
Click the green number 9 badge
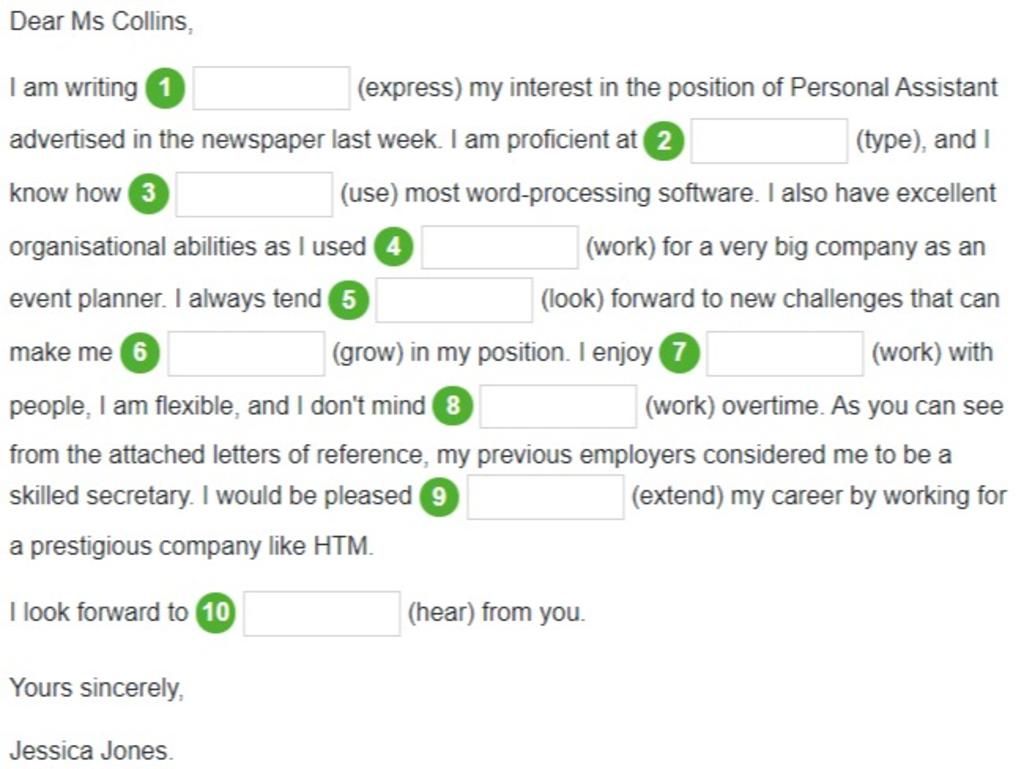click(x=439, y=496)
